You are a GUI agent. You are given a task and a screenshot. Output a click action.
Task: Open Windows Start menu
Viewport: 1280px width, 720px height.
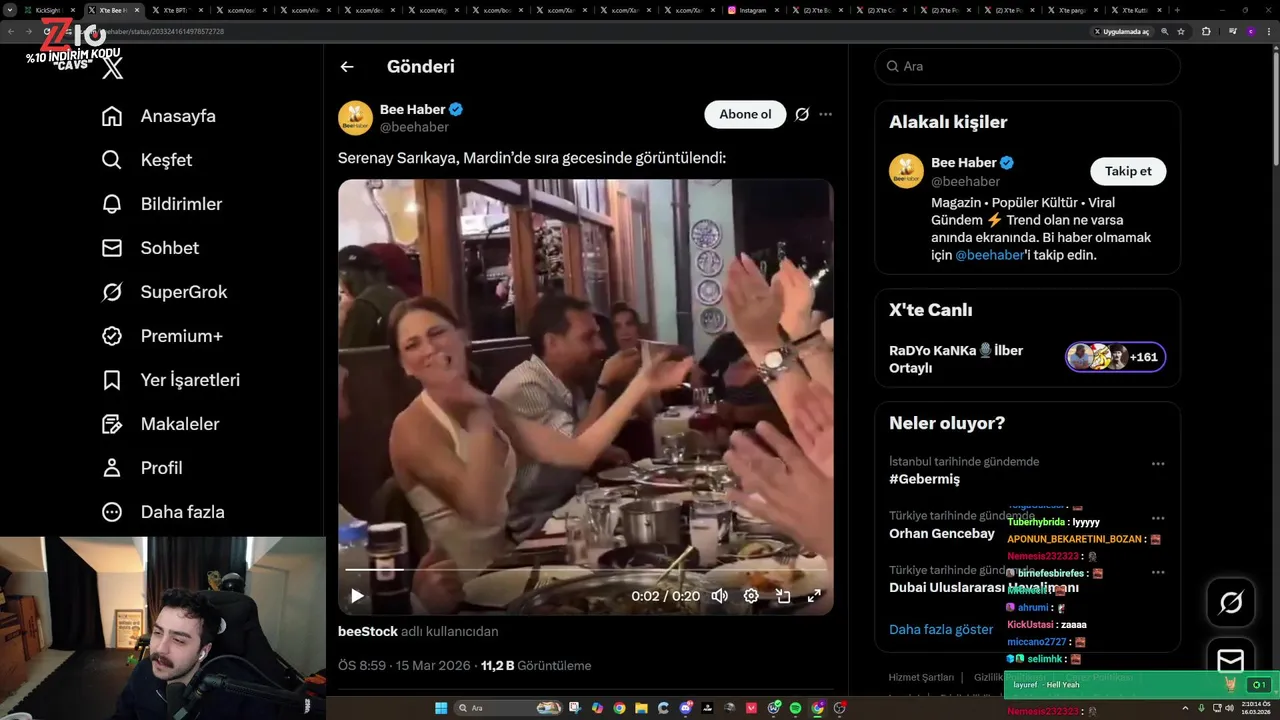click(x=441, y=708)
